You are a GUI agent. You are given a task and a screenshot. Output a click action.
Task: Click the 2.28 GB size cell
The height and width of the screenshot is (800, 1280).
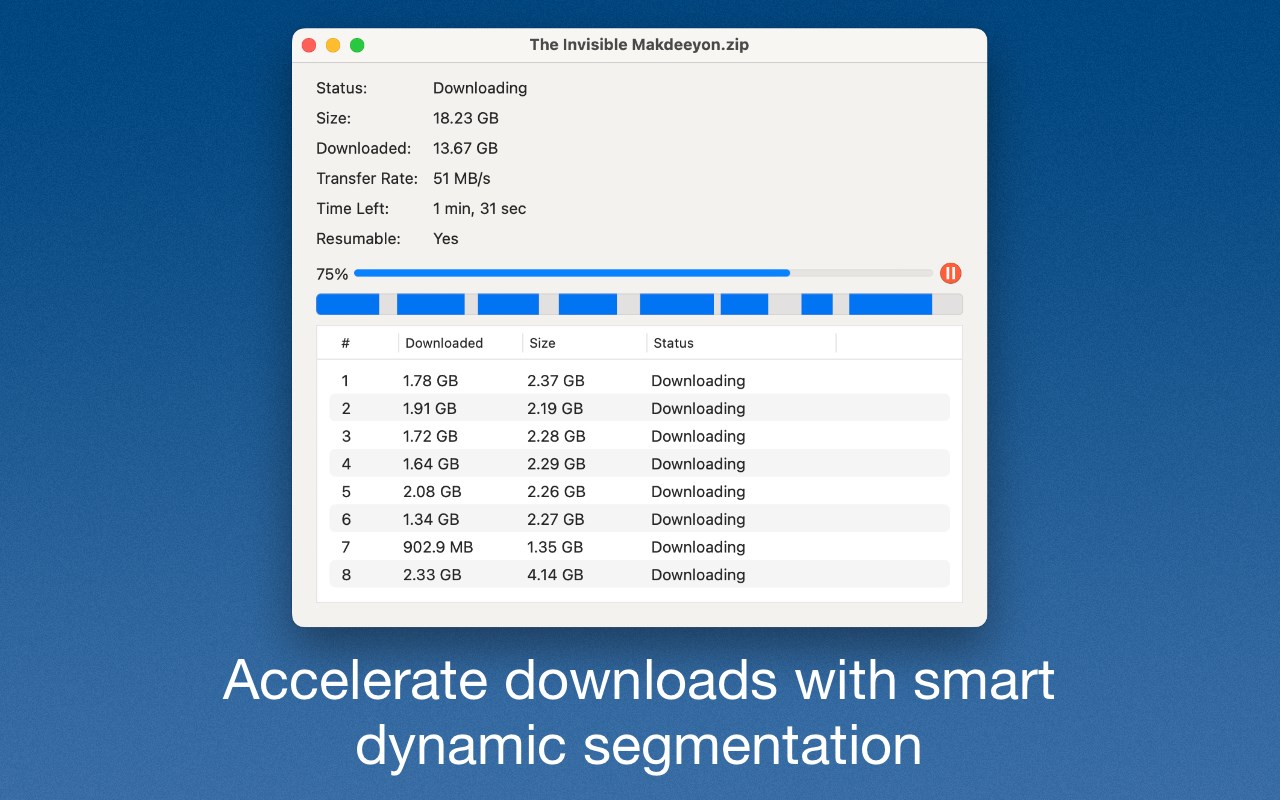556,436
